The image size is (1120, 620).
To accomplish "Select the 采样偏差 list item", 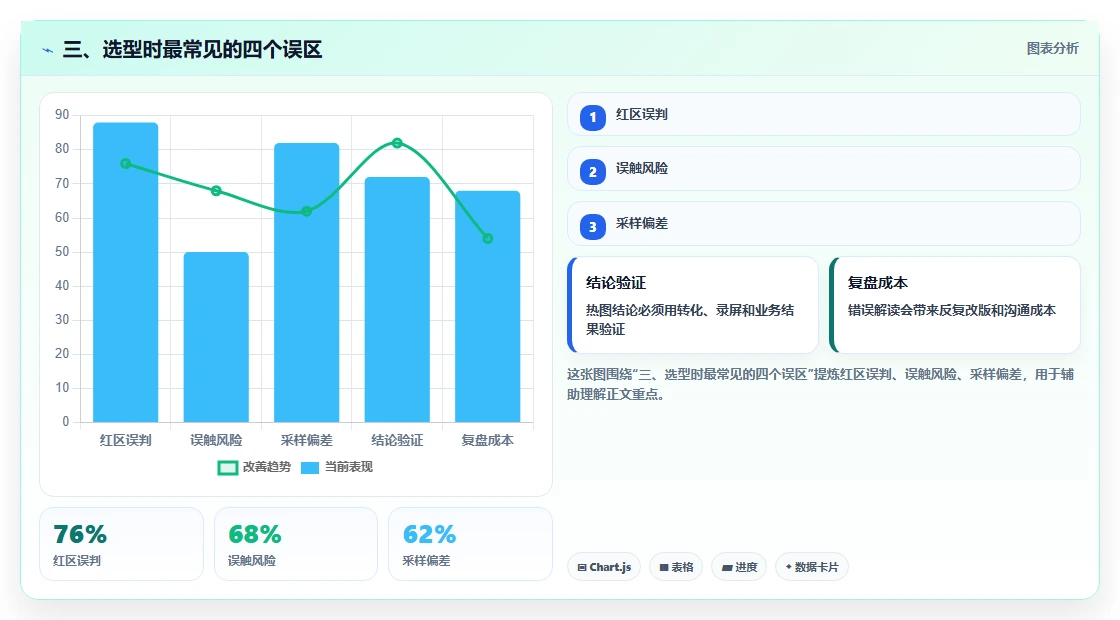I will coord(824,224).
